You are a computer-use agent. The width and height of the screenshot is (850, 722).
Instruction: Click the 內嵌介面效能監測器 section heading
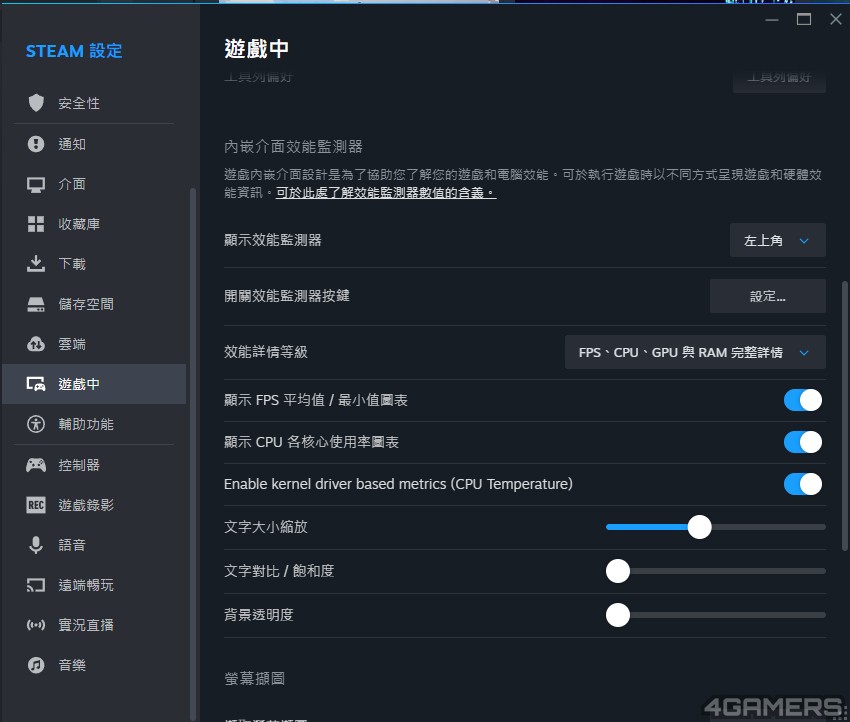coord(293,146)
